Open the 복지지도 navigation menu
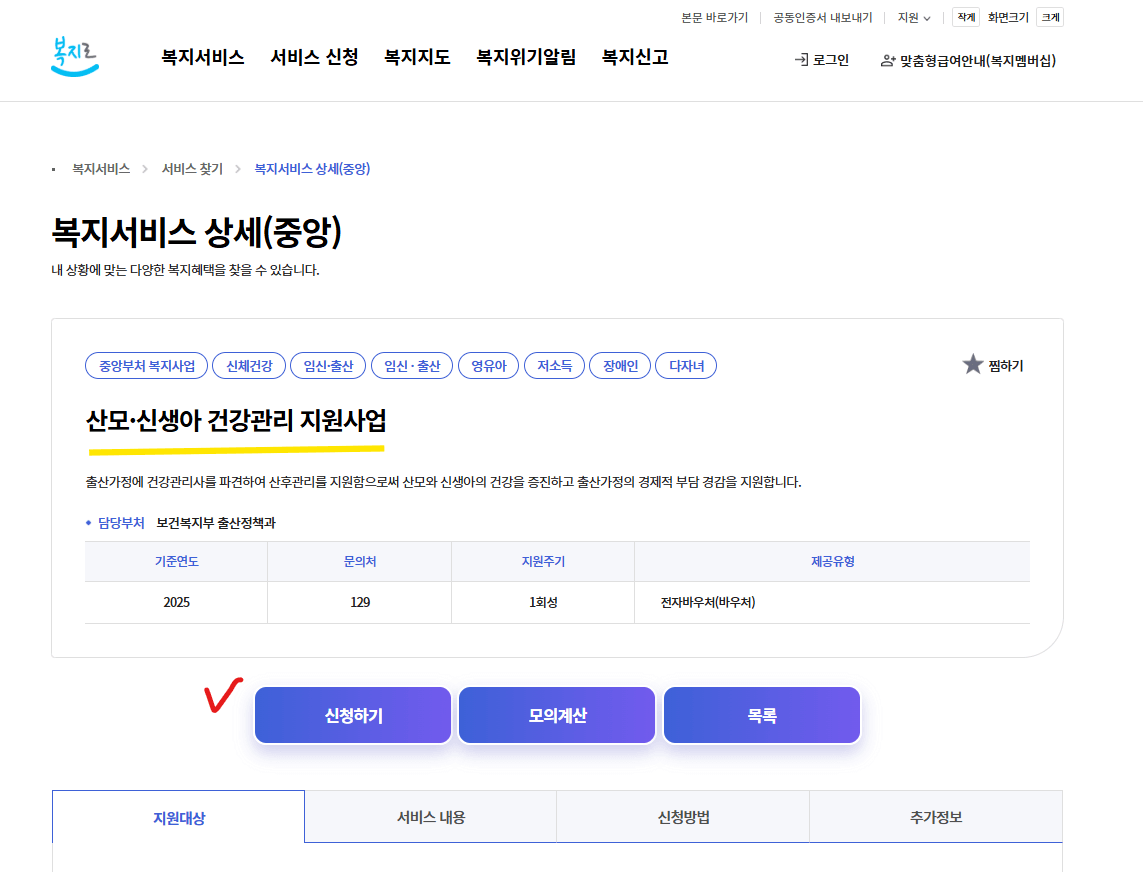 (416, 58)
